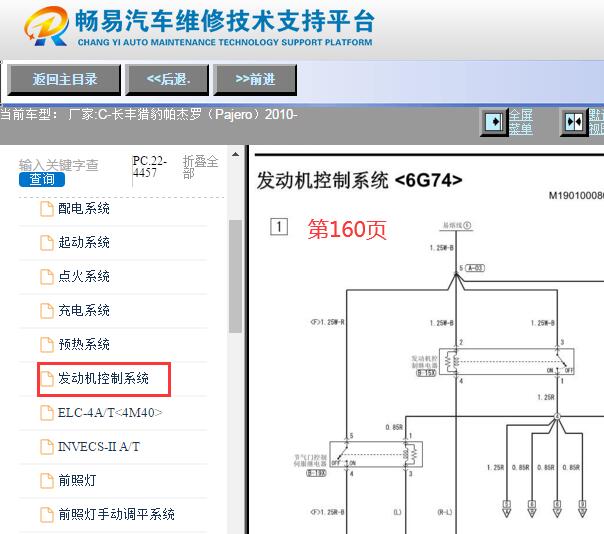Click the current vehicle model text
Image resolution: width=604 pixels, height=534 pixels.
[149, 114]
